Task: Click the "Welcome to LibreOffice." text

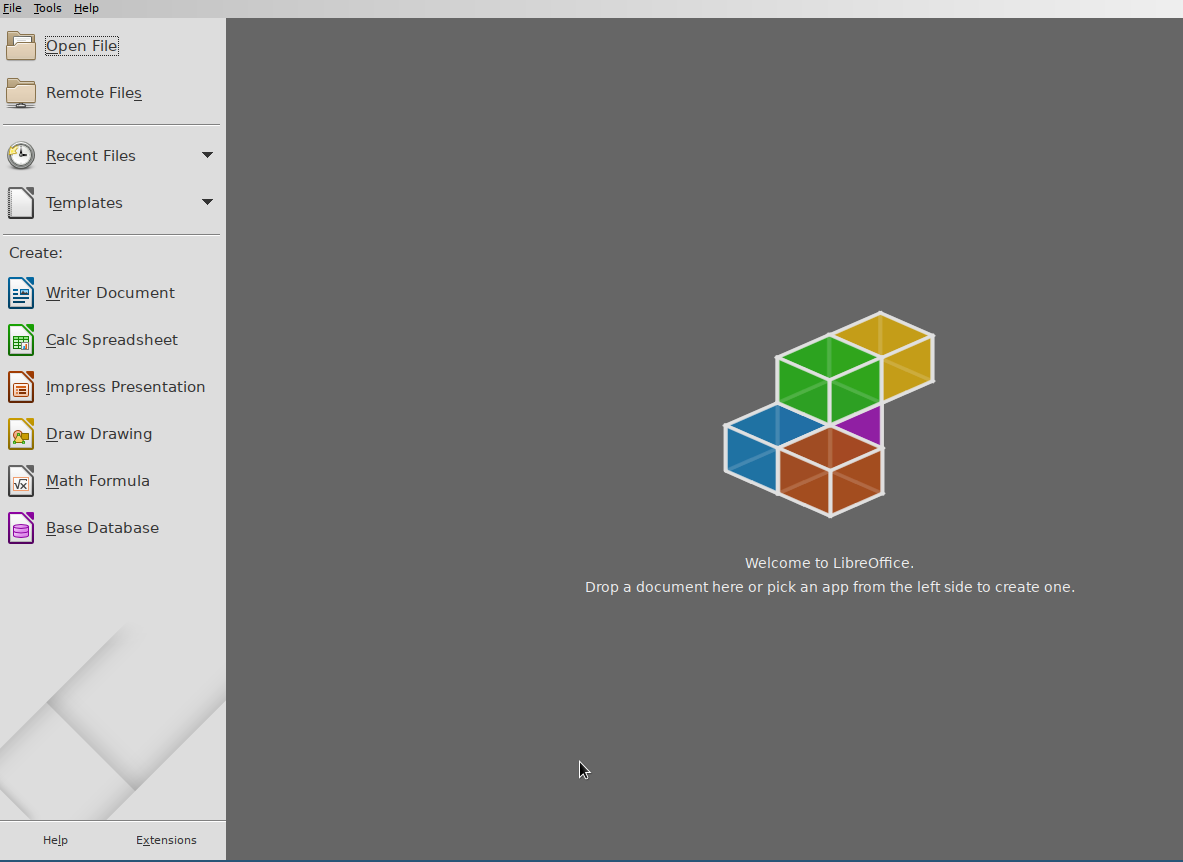Action: 829,563
